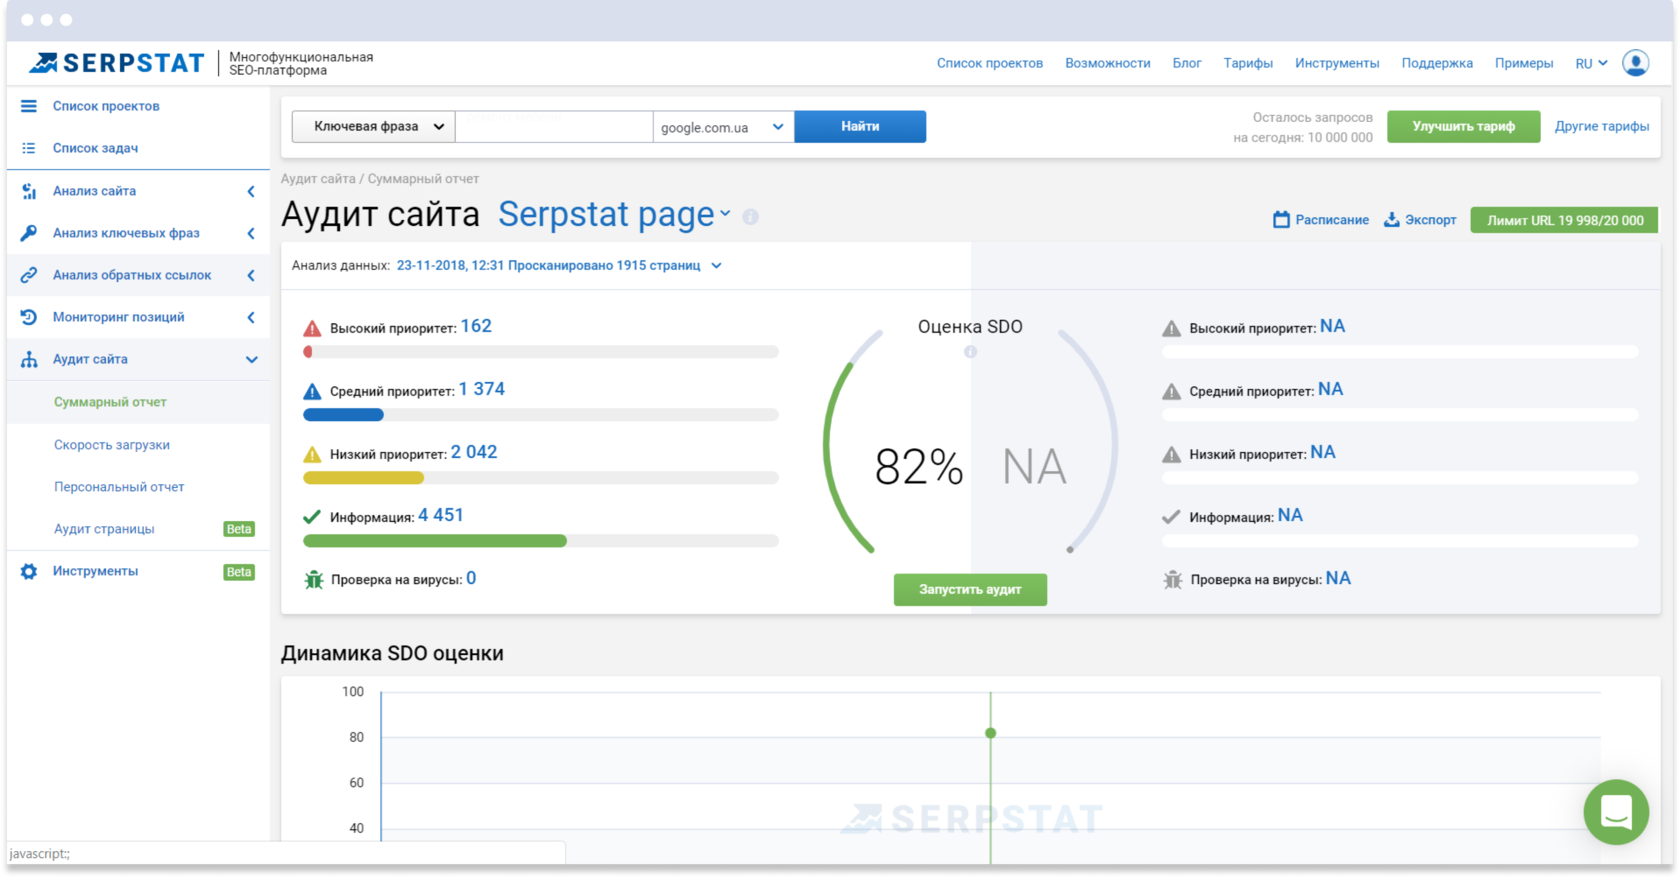Collapse the Аудит сайта section chevron

pyautogui.click(x=252, y=359)
